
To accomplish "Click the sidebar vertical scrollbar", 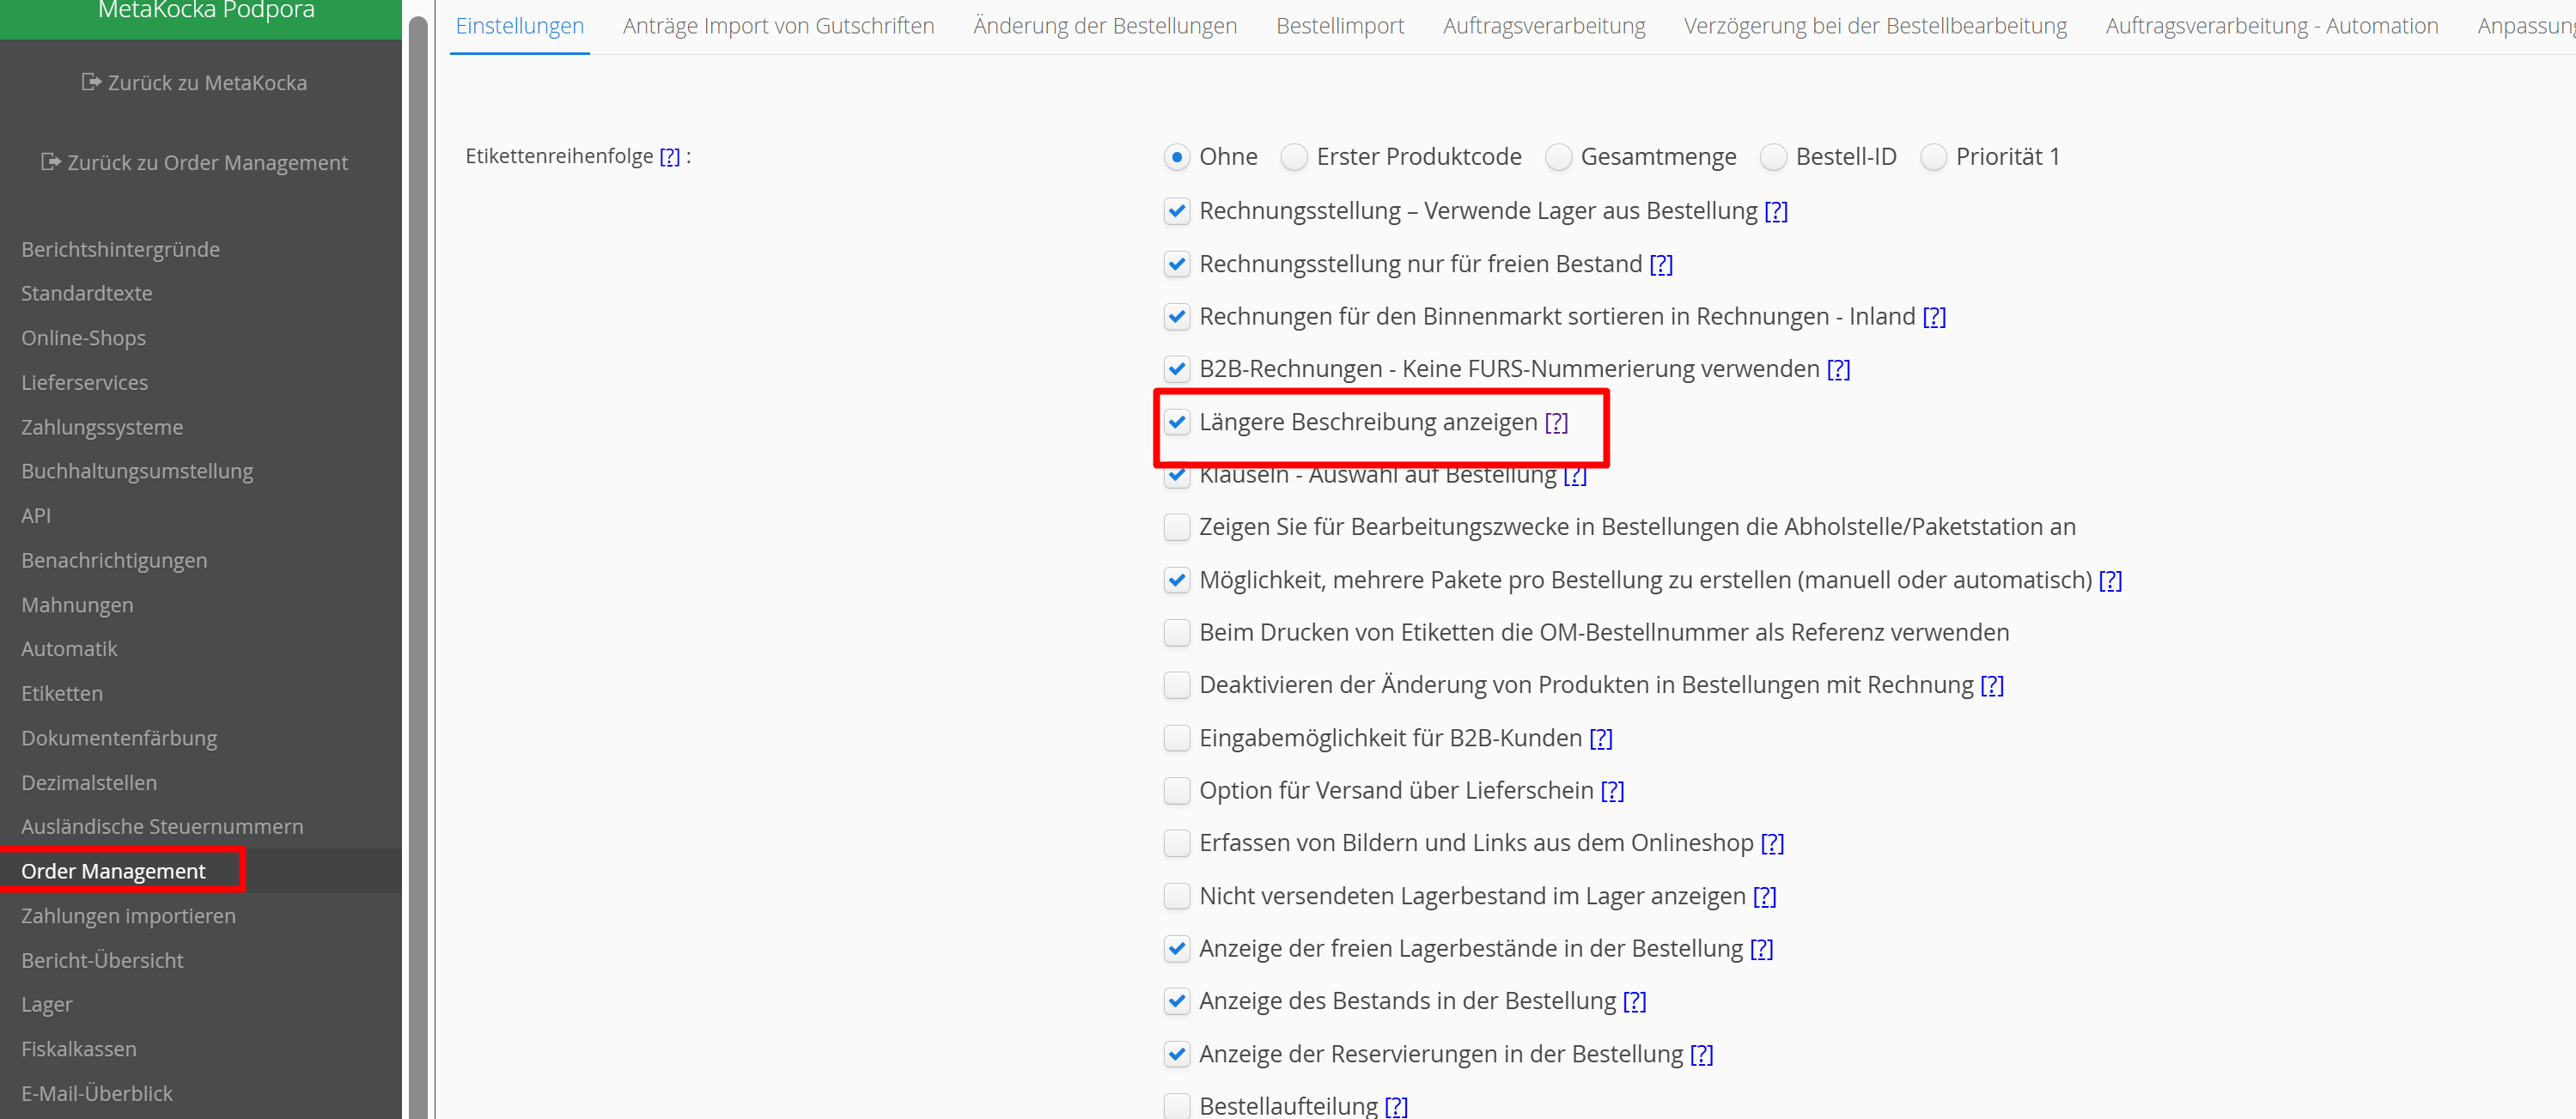I will pyautogui.click(x=418, y=560).
